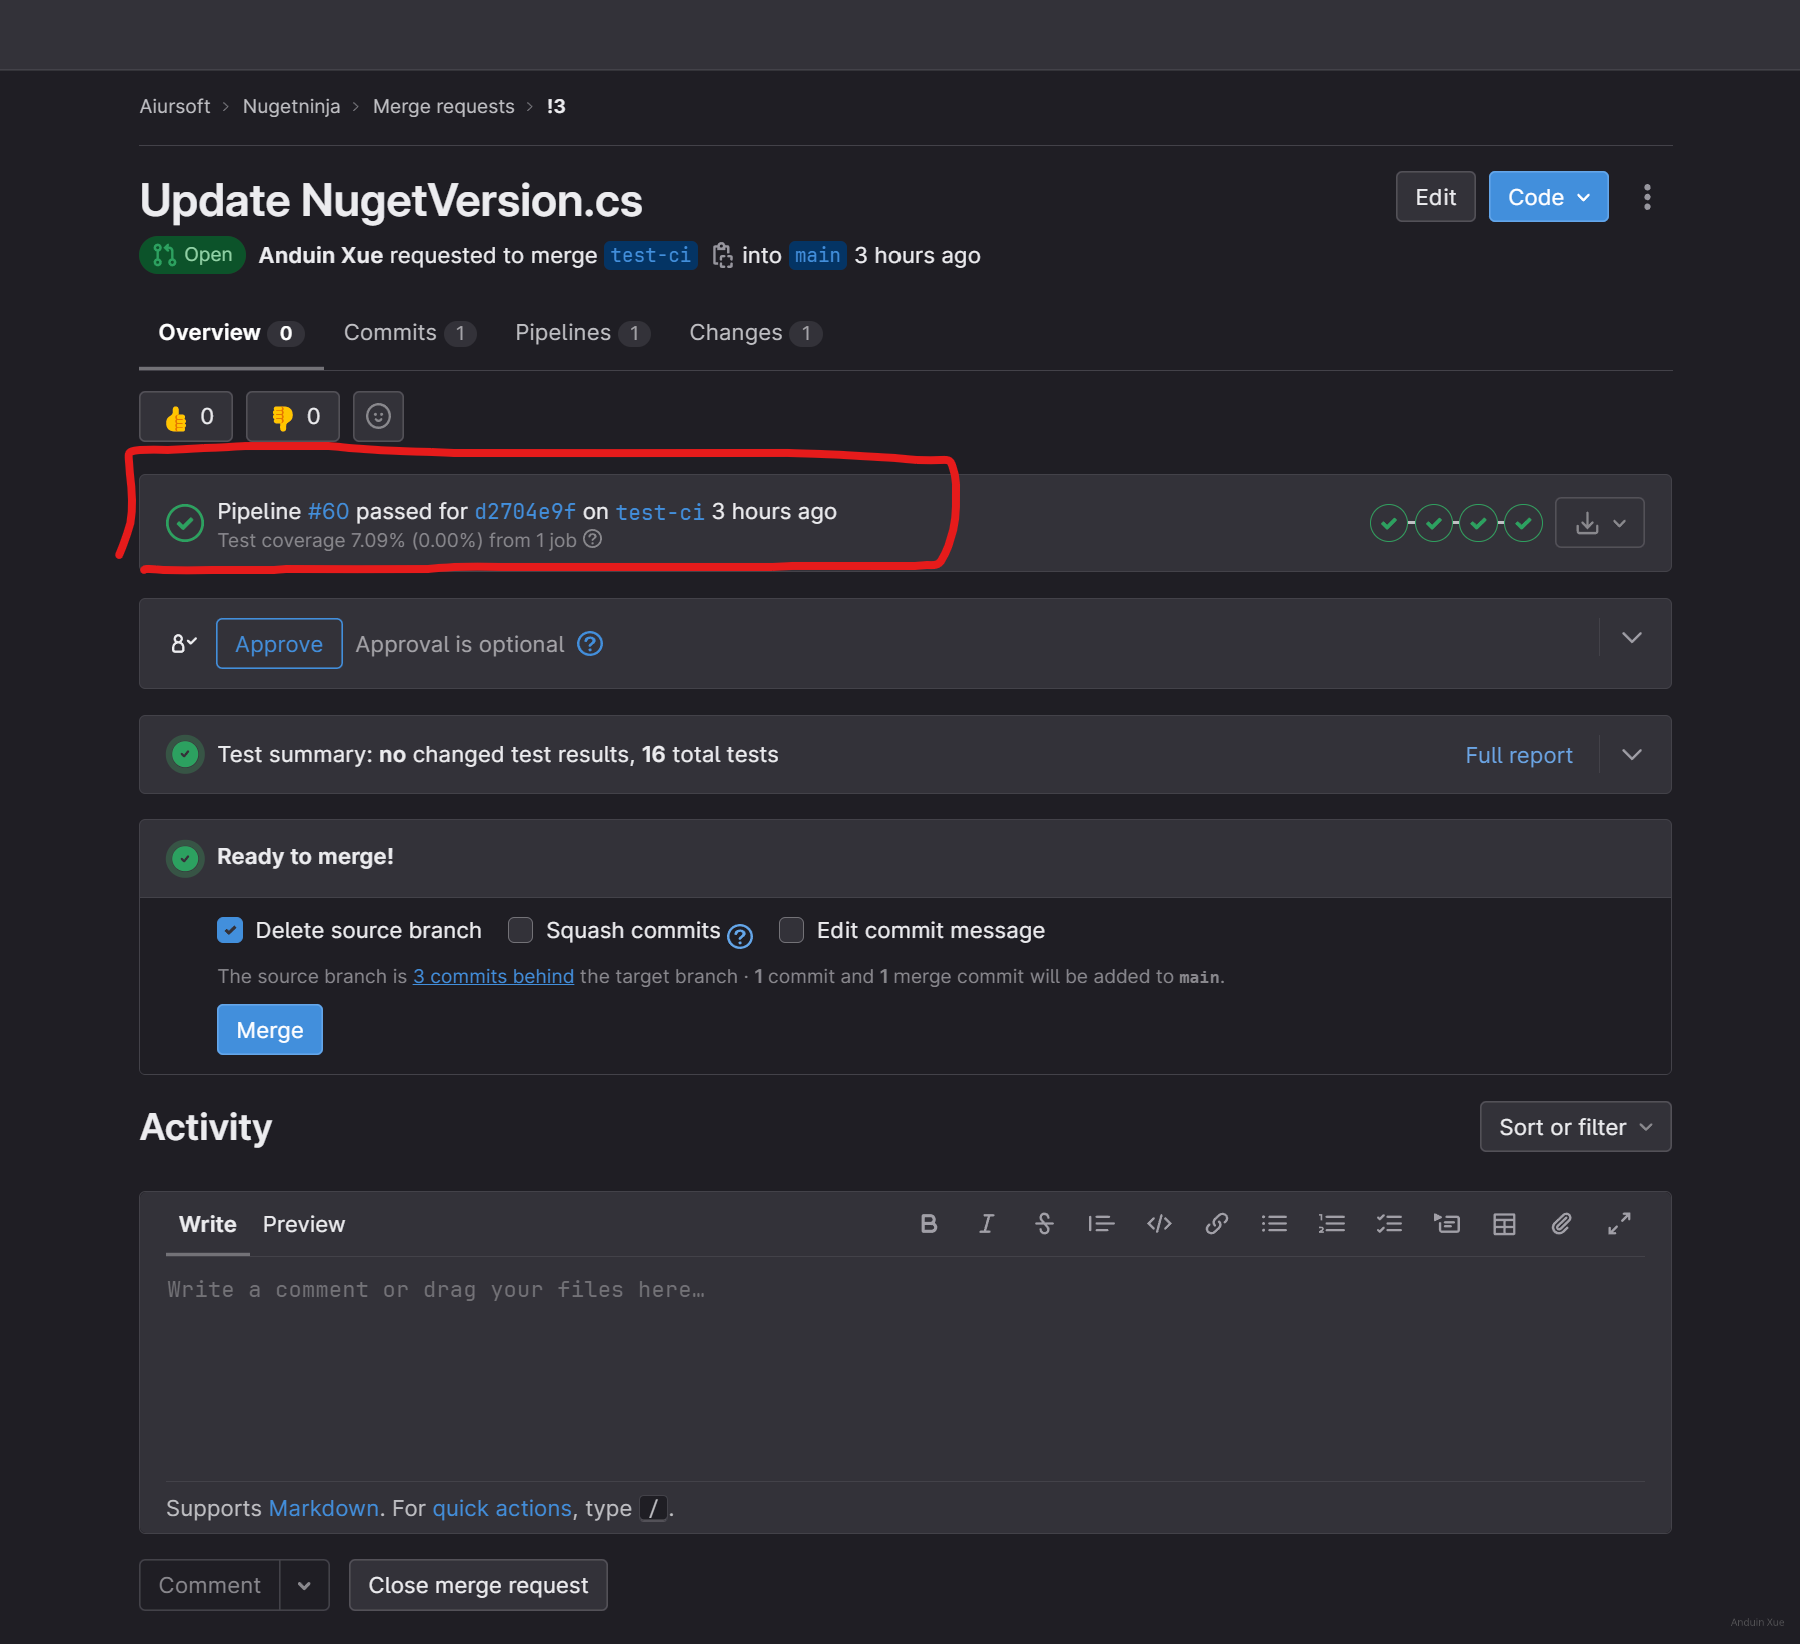Open the Code dropdown menu
The width and height of the screenshot is (1800, 1644).
click(1548, 197)
